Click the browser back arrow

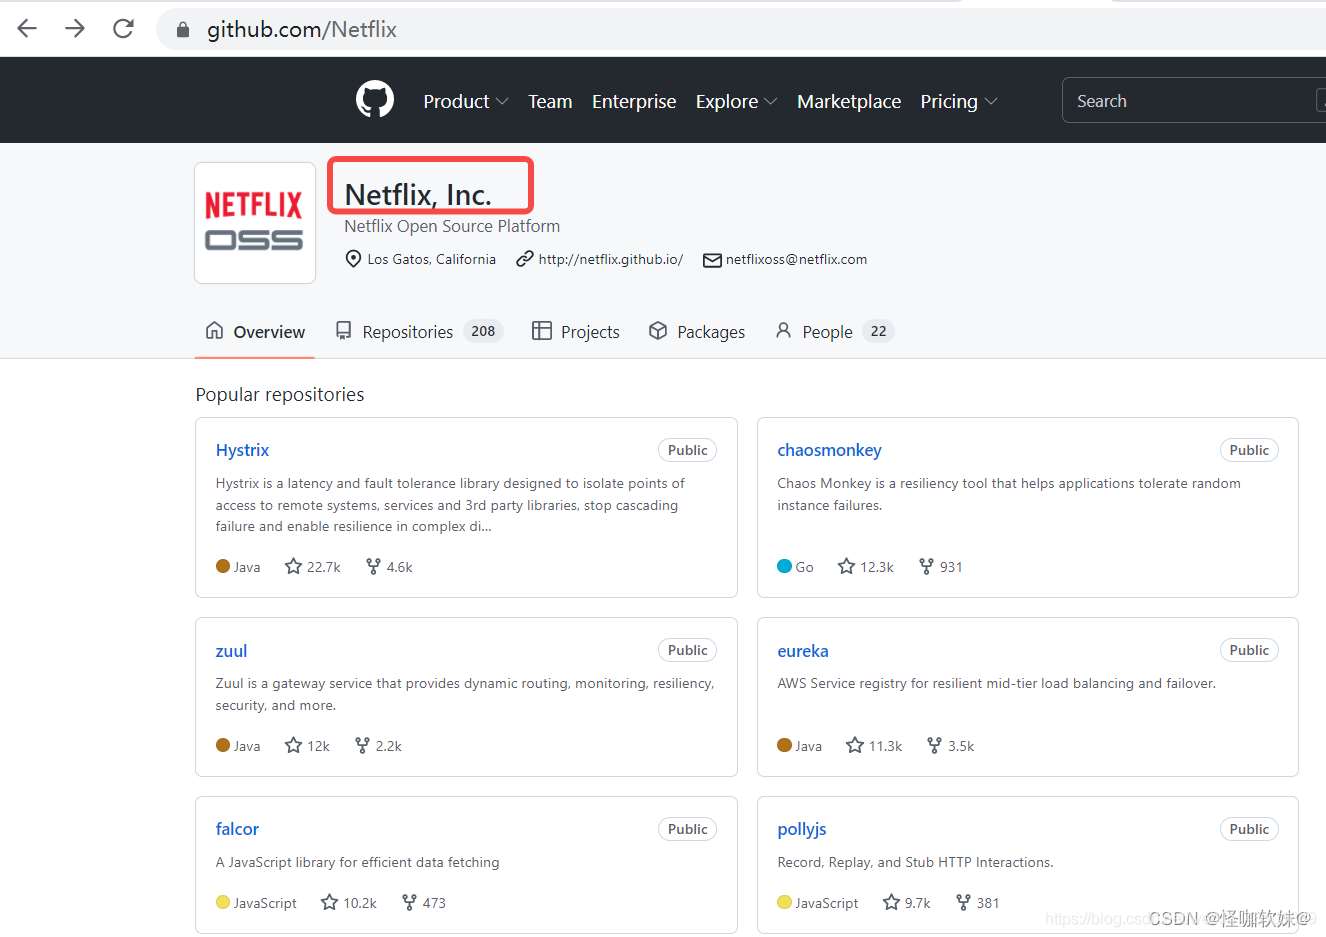(27, 29)
